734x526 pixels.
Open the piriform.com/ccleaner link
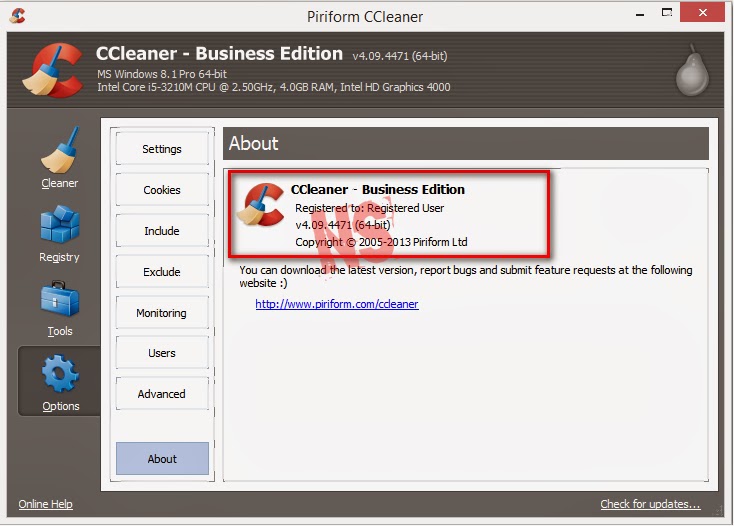[x=337, y=304]
